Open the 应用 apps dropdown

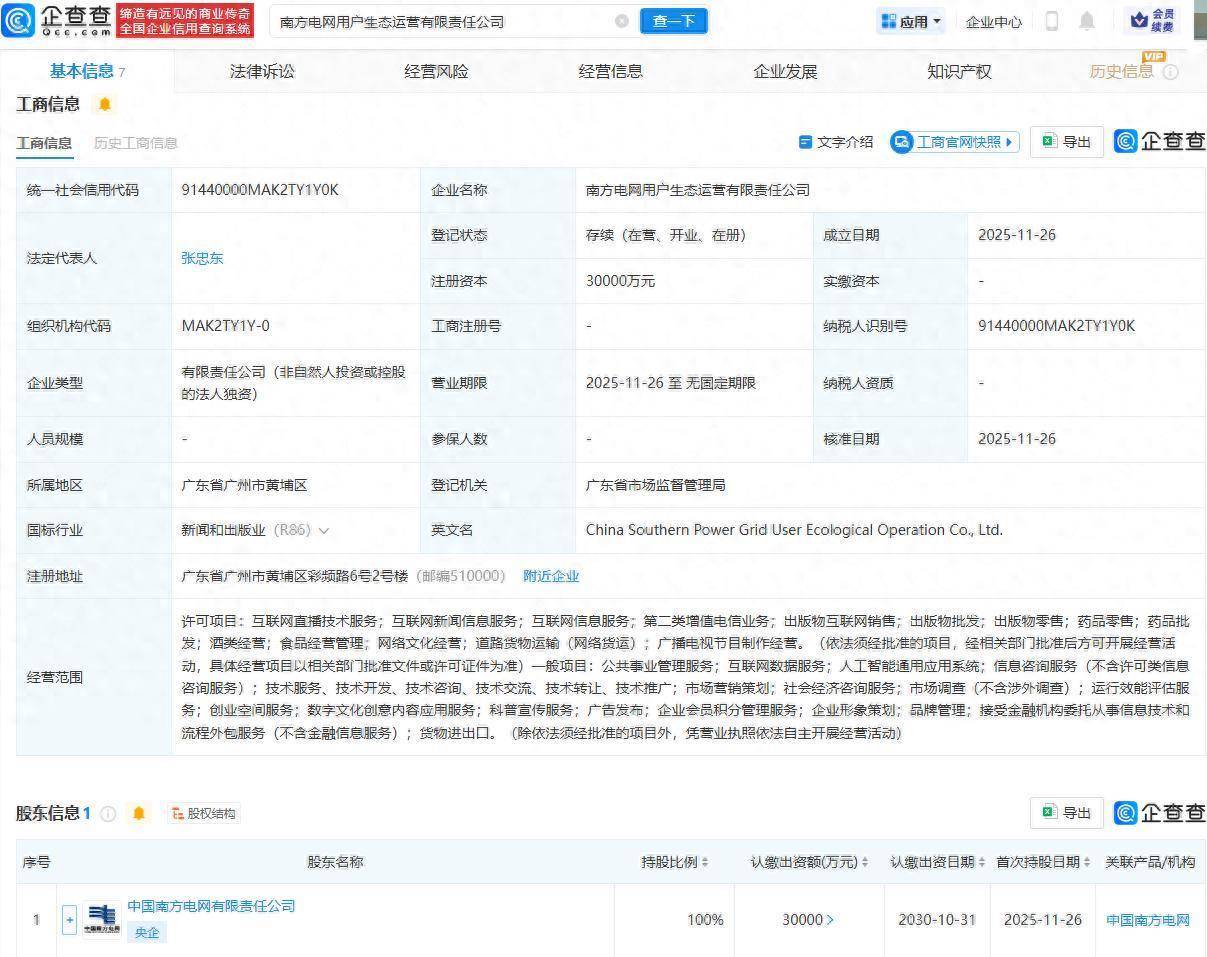pyautogui.click(x=910, y=20)
